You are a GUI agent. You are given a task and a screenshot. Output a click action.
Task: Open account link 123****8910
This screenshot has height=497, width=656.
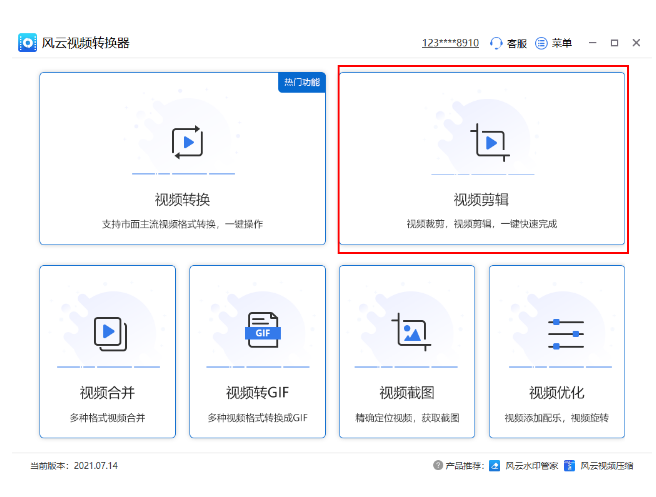[450, 43]
